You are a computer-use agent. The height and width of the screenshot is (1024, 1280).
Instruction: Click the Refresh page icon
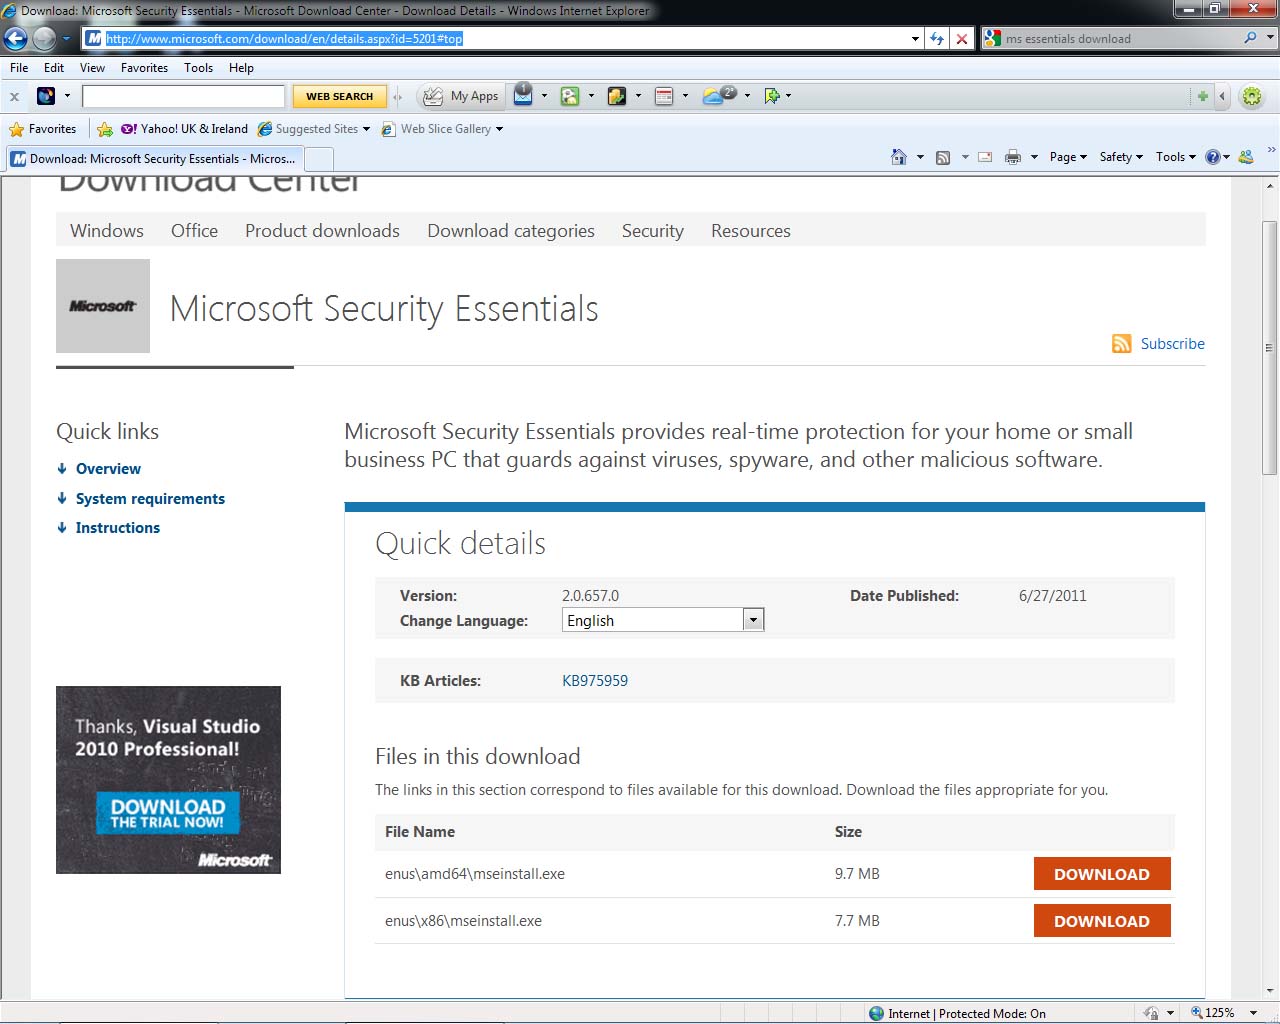click(x=937, y=38)
